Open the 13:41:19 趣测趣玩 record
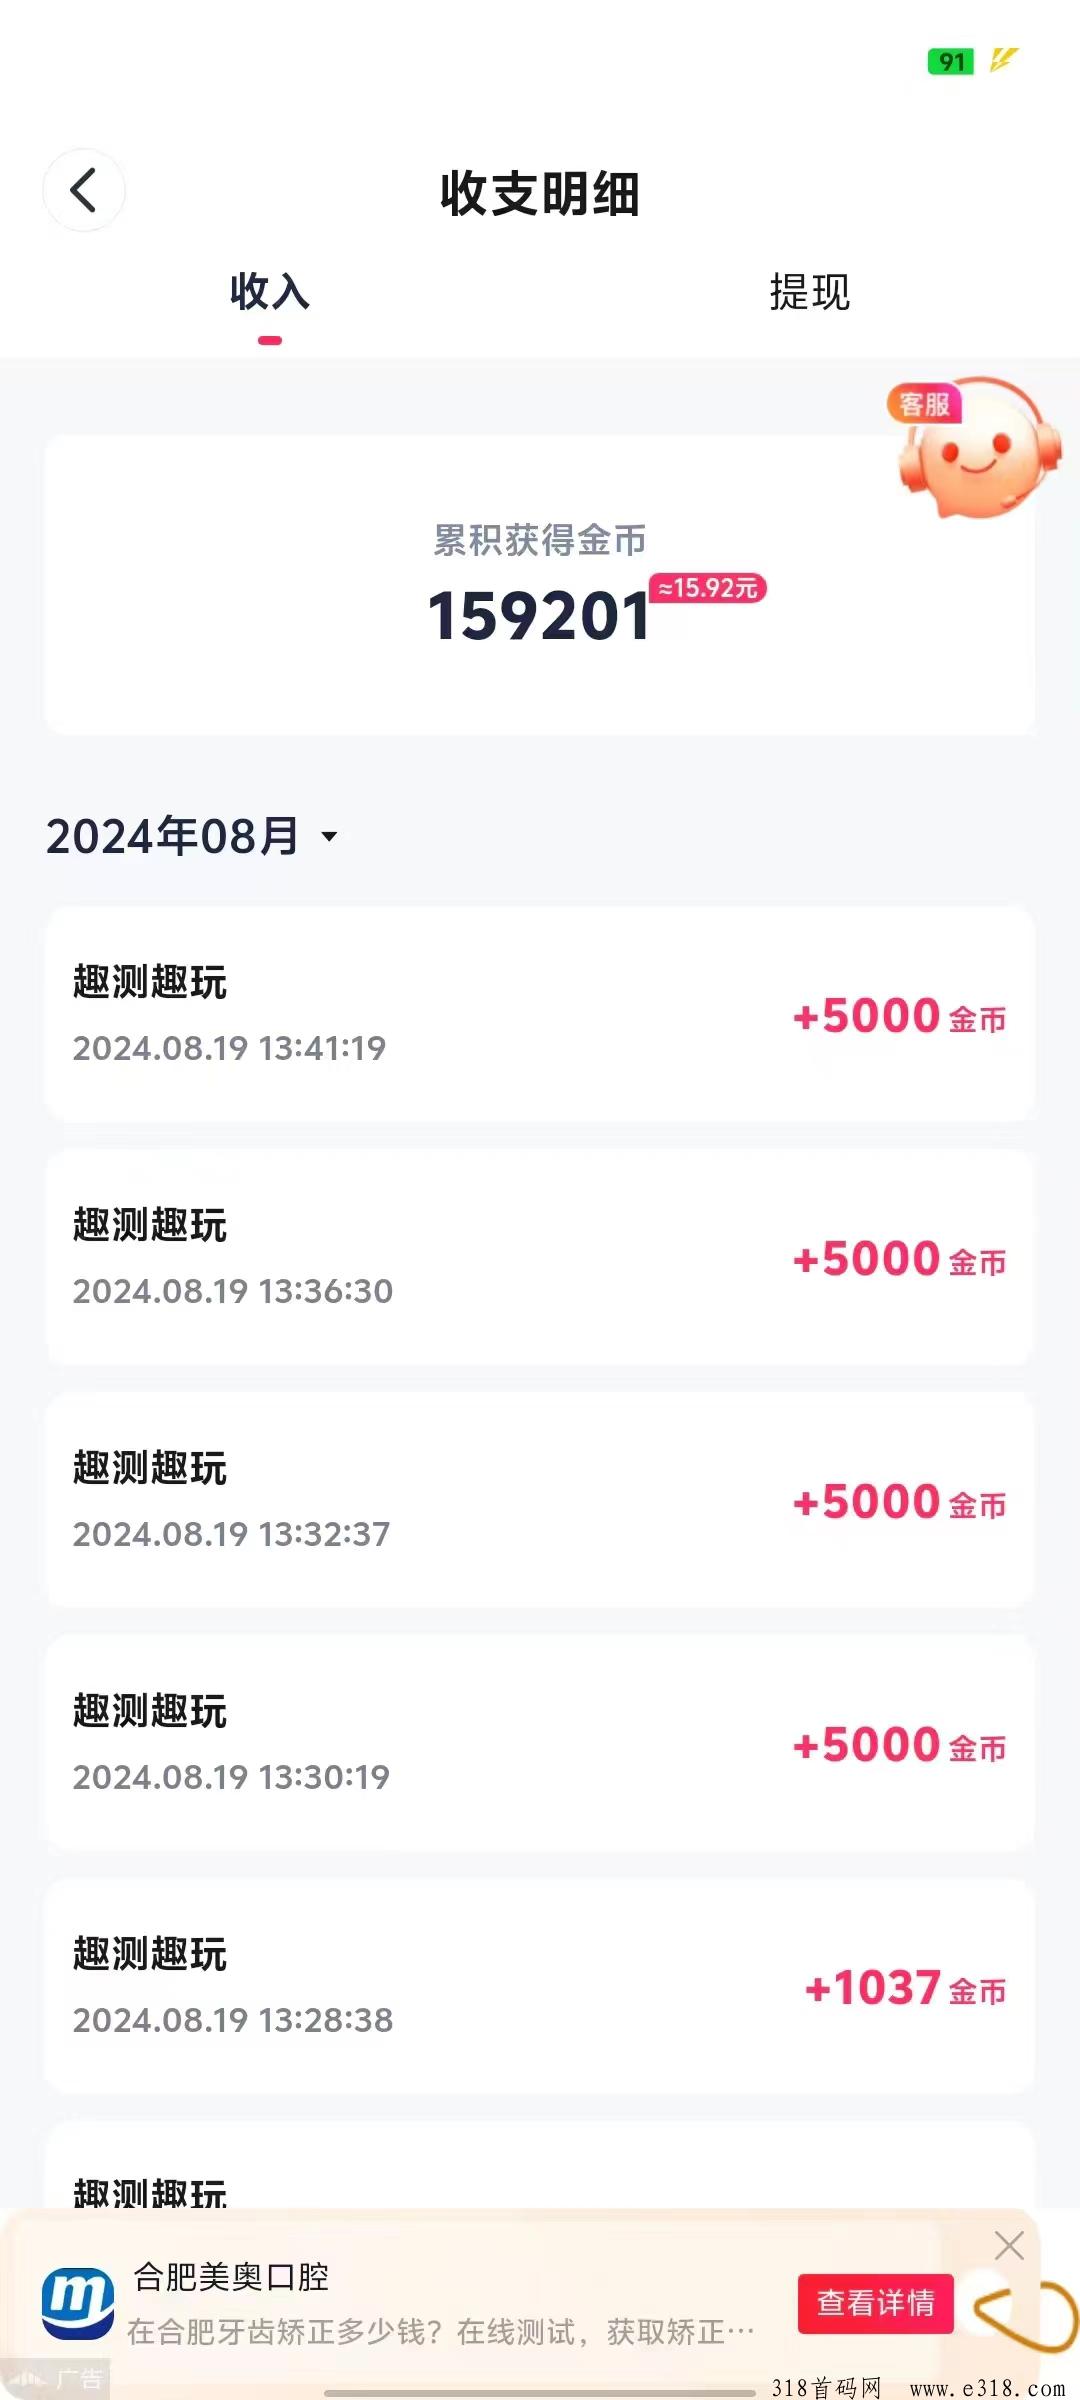 (540, 1014)
